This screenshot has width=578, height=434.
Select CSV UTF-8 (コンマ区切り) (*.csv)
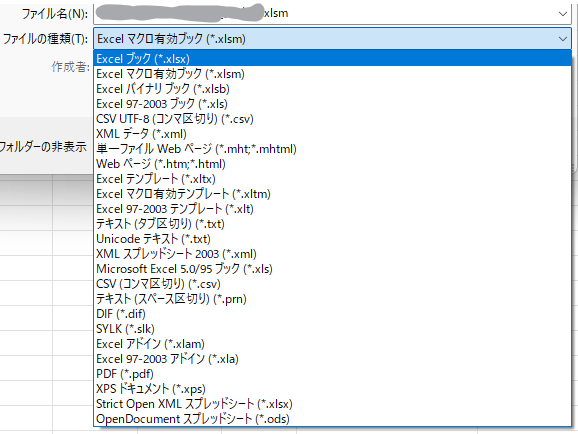click(332, 119)
